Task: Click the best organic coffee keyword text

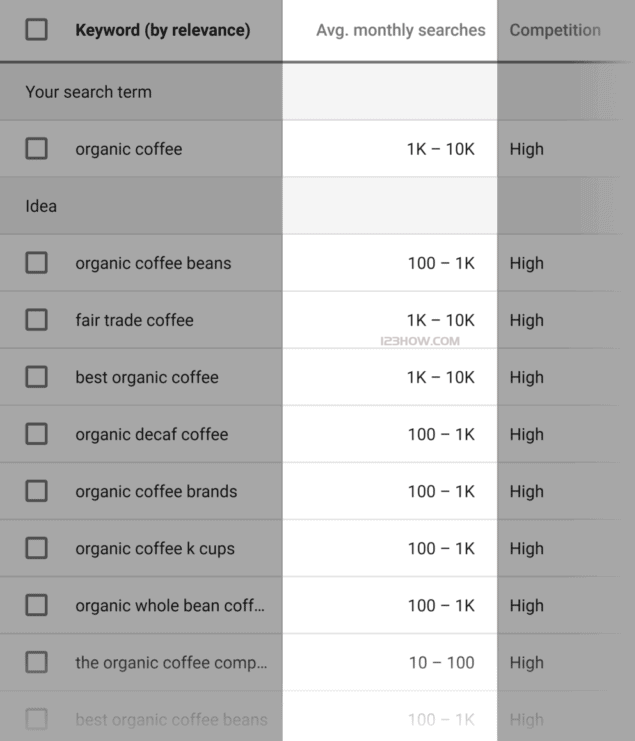Action: 146,377
